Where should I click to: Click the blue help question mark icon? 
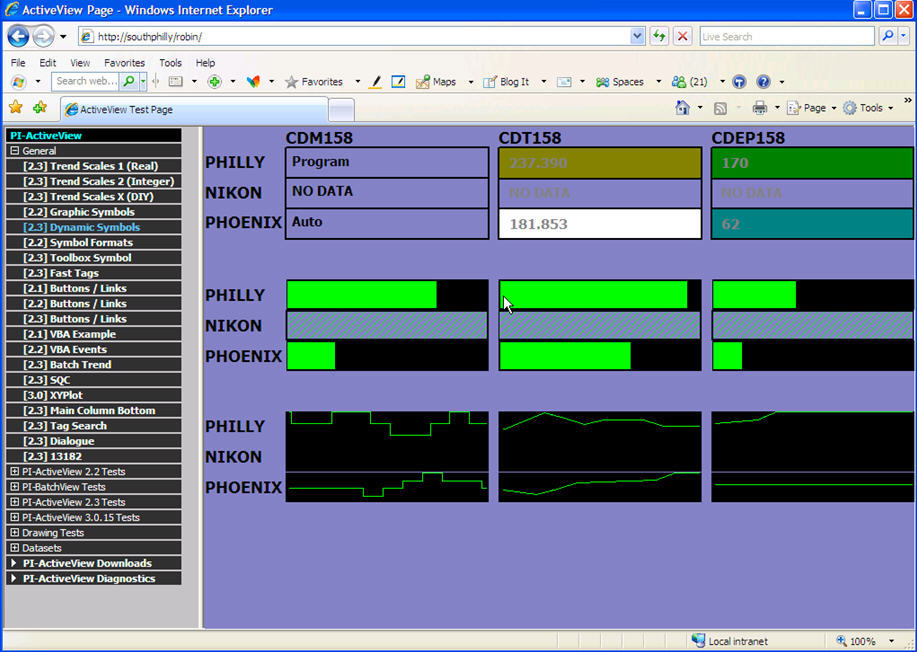[x=763, y=82]
